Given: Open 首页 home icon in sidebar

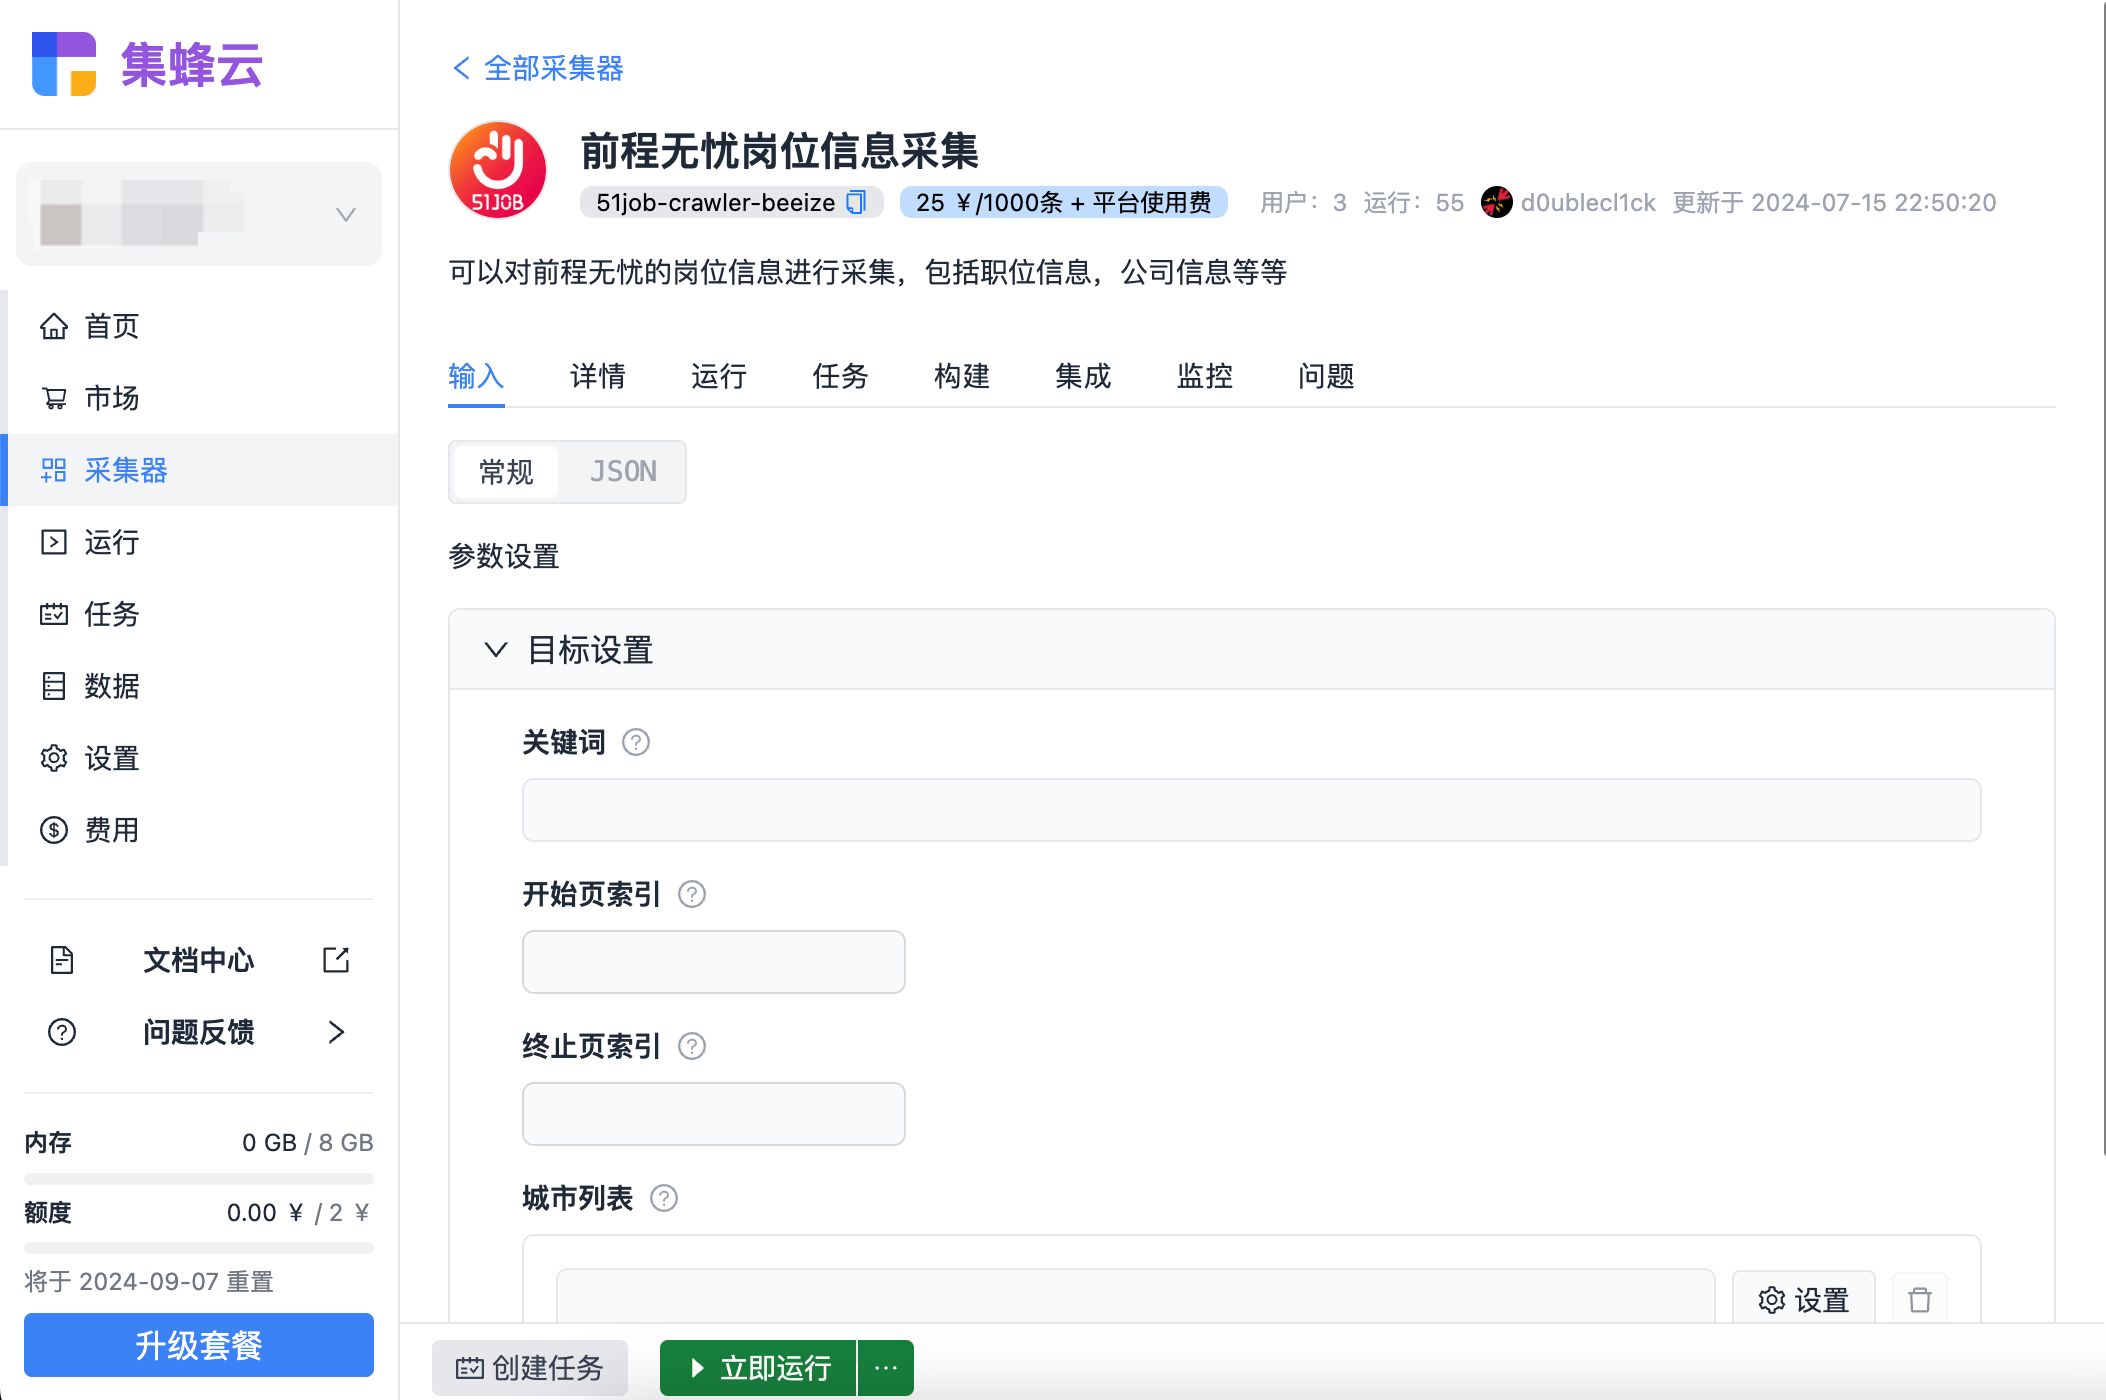Looking at the screenshot, I should pyautogui.click(x=54, y=326).
